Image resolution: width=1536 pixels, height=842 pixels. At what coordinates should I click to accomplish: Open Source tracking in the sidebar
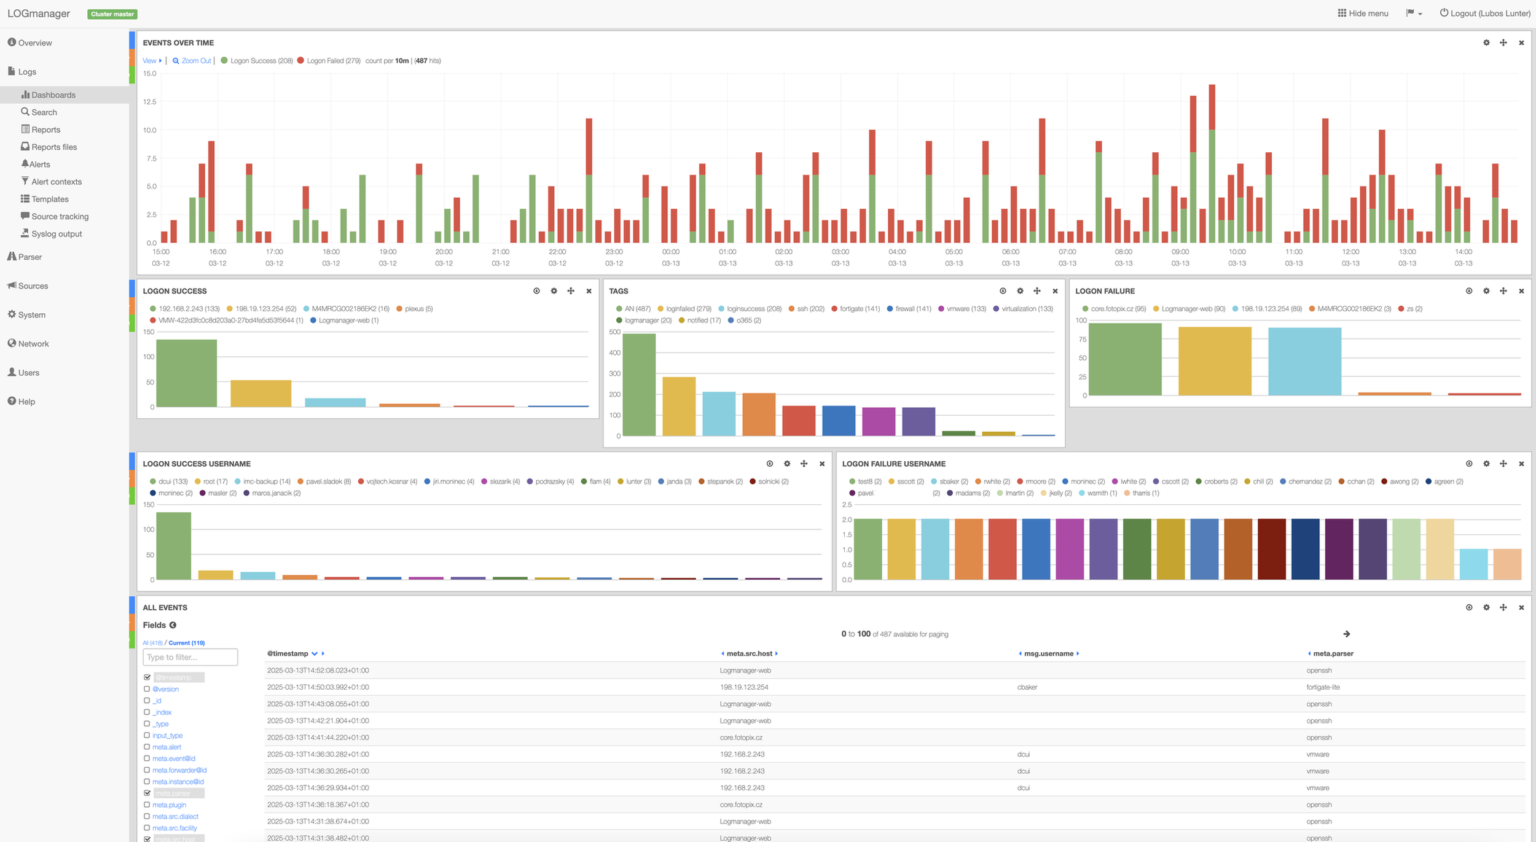coord(58,216)
